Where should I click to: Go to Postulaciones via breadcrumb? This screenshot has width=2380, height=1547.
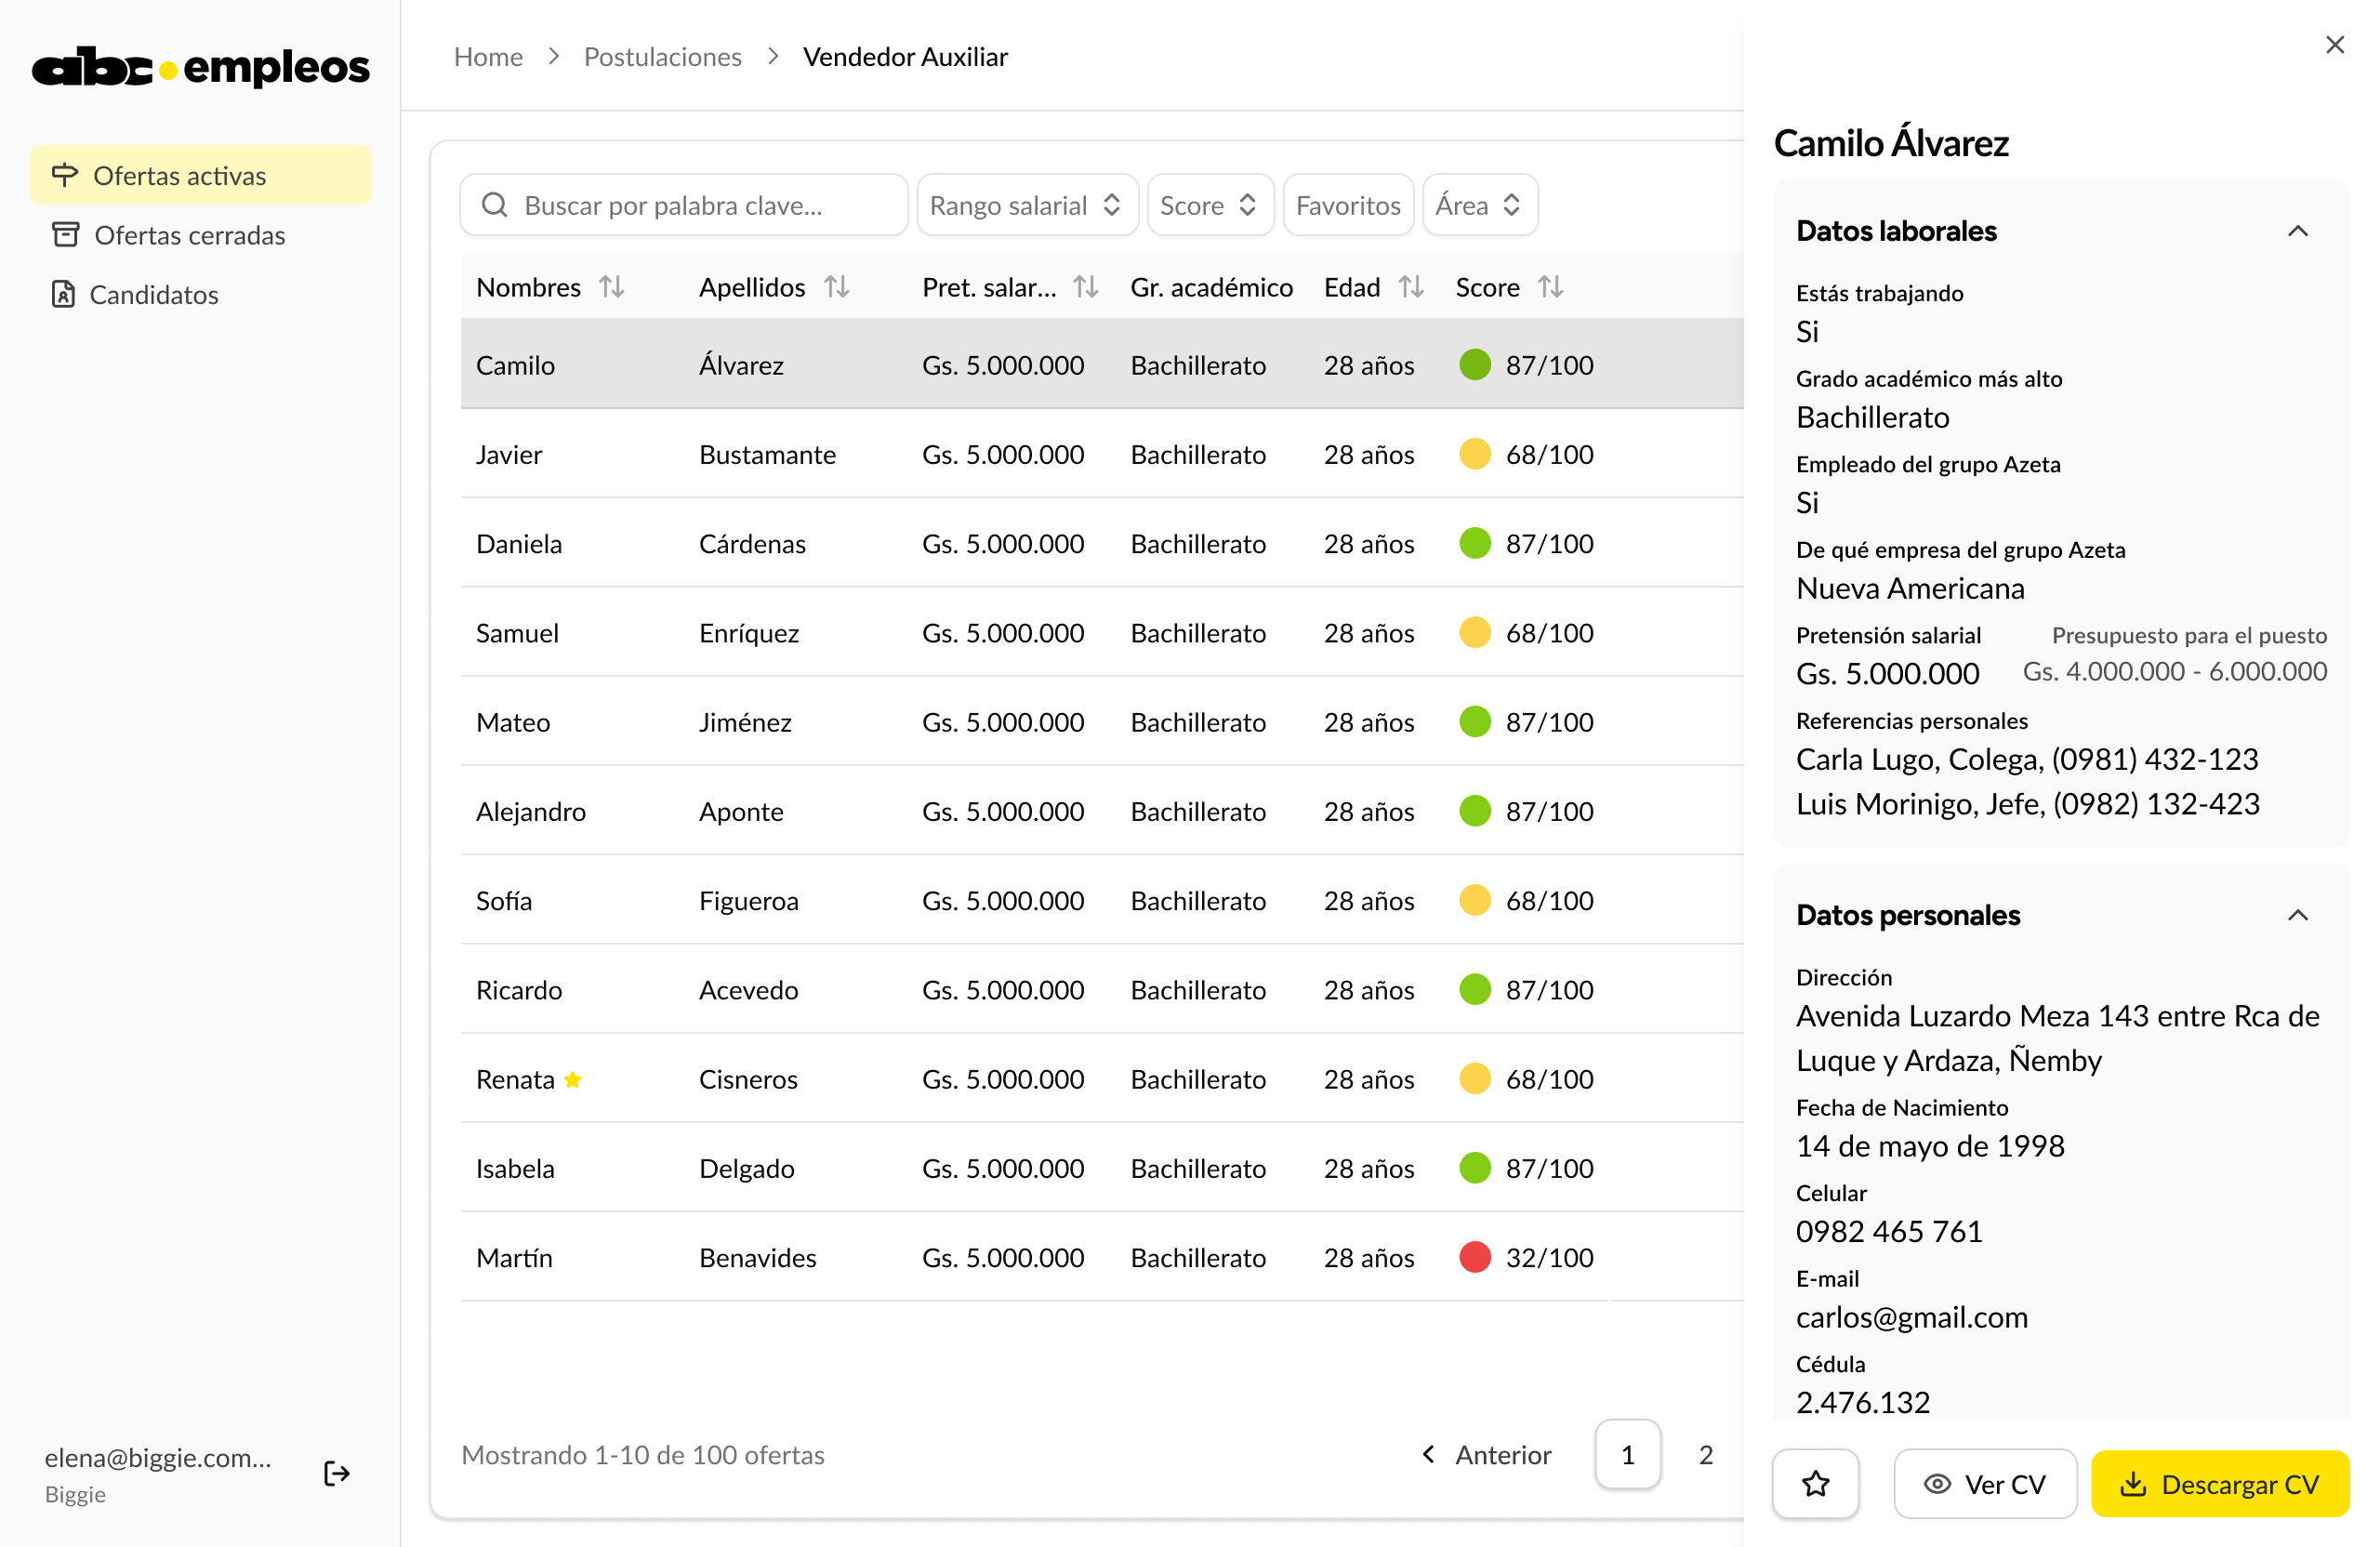pyautogui.click(x=662, y=56)
